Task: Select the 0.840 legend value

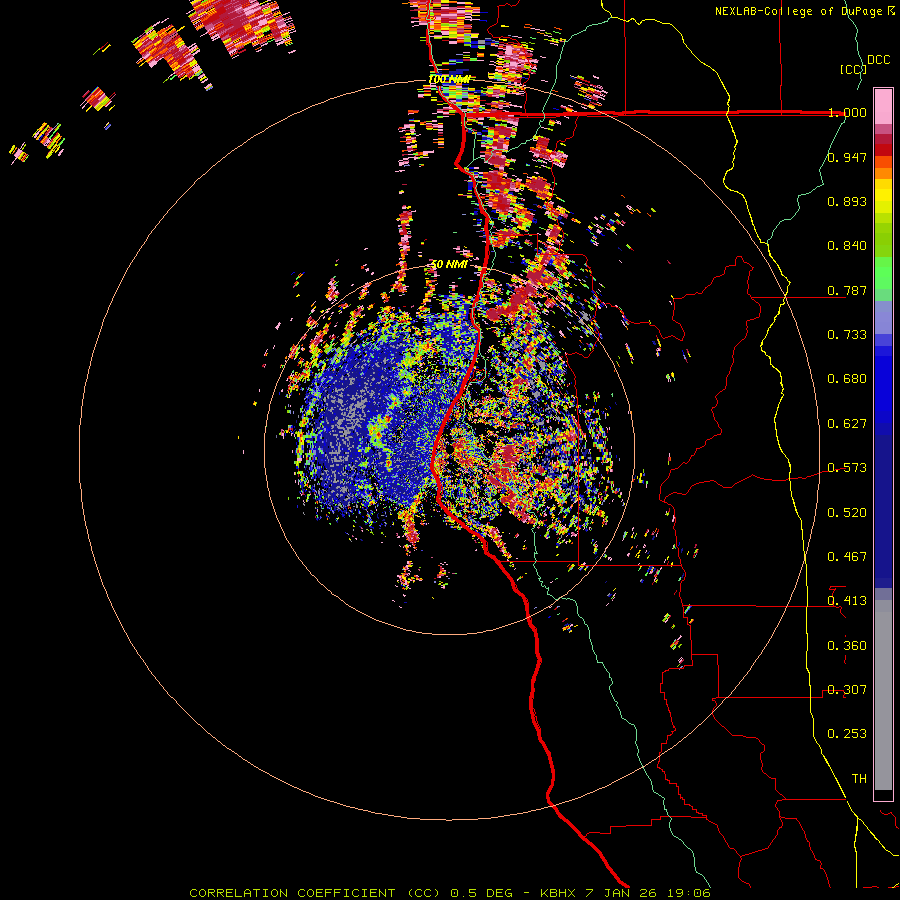Action: tap(847, 246)
